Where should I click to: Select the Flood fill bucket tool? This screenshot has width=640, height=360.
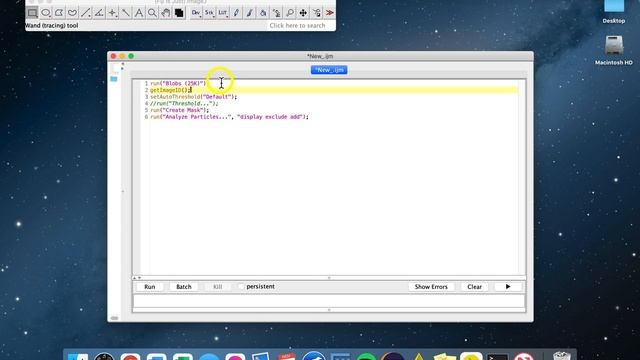(x=263, y=13)
